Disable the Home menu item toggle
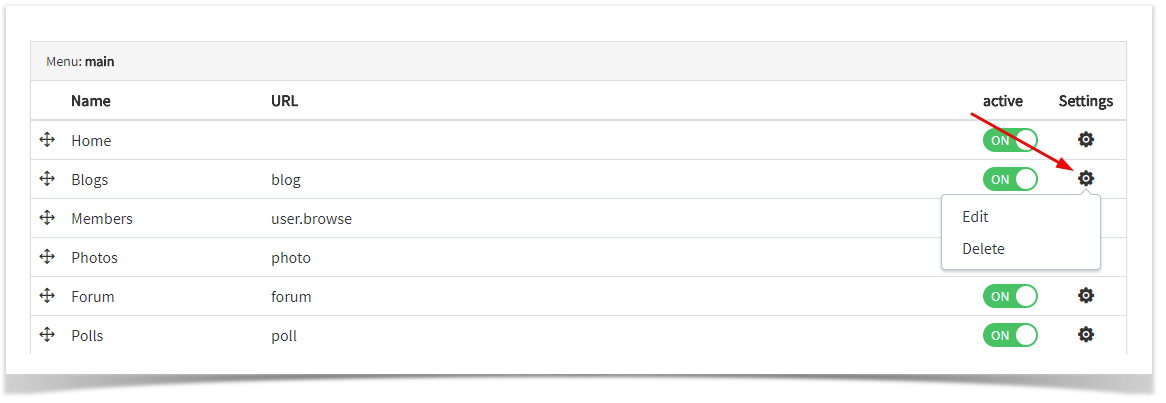Image resolution: width=1166 pixels, height=403 pixels. pyautogui.click(x=1010, y=140)
